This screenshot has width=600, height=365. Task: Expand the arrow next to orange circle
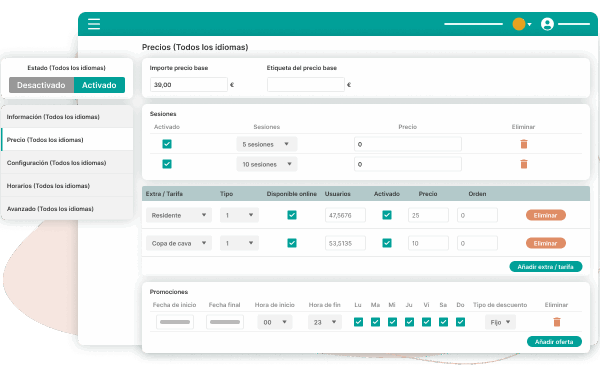coord(530,24)
